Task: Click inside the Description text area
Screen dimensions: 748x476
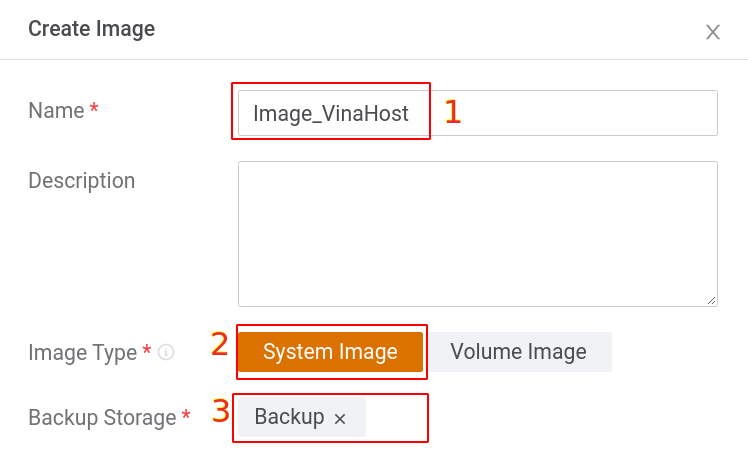Action: (477, 233)
